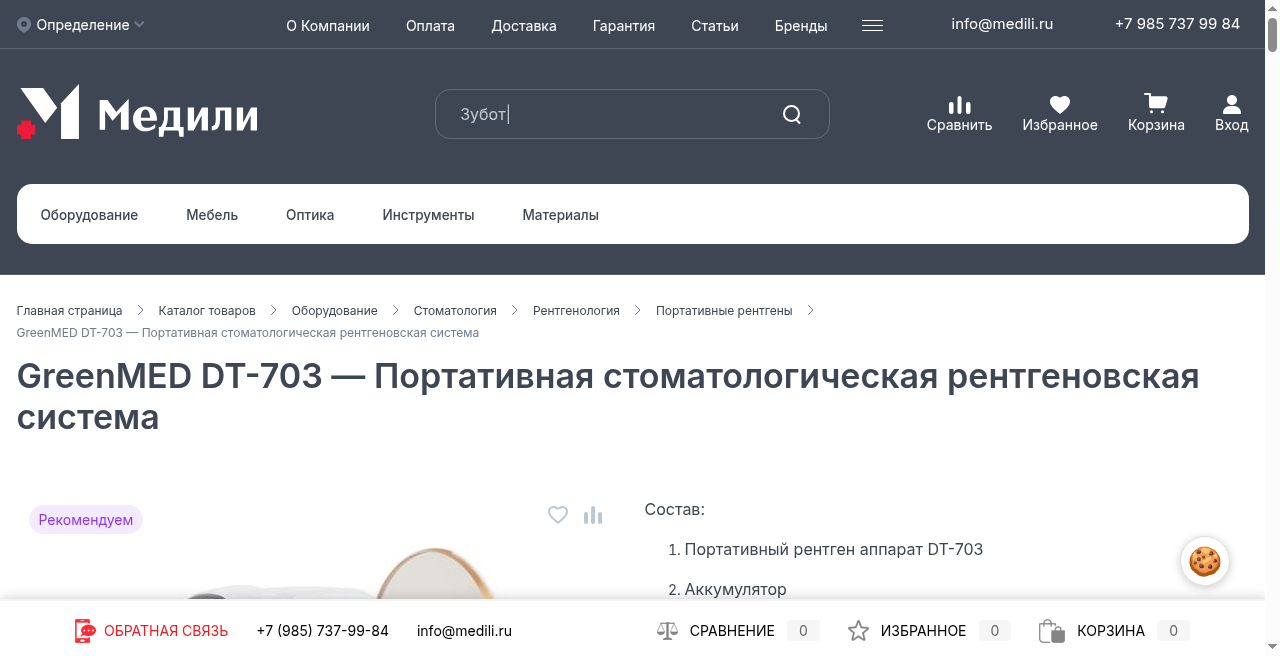
Task: Open the Оптика category tab
Action: [x=310, y=215]
